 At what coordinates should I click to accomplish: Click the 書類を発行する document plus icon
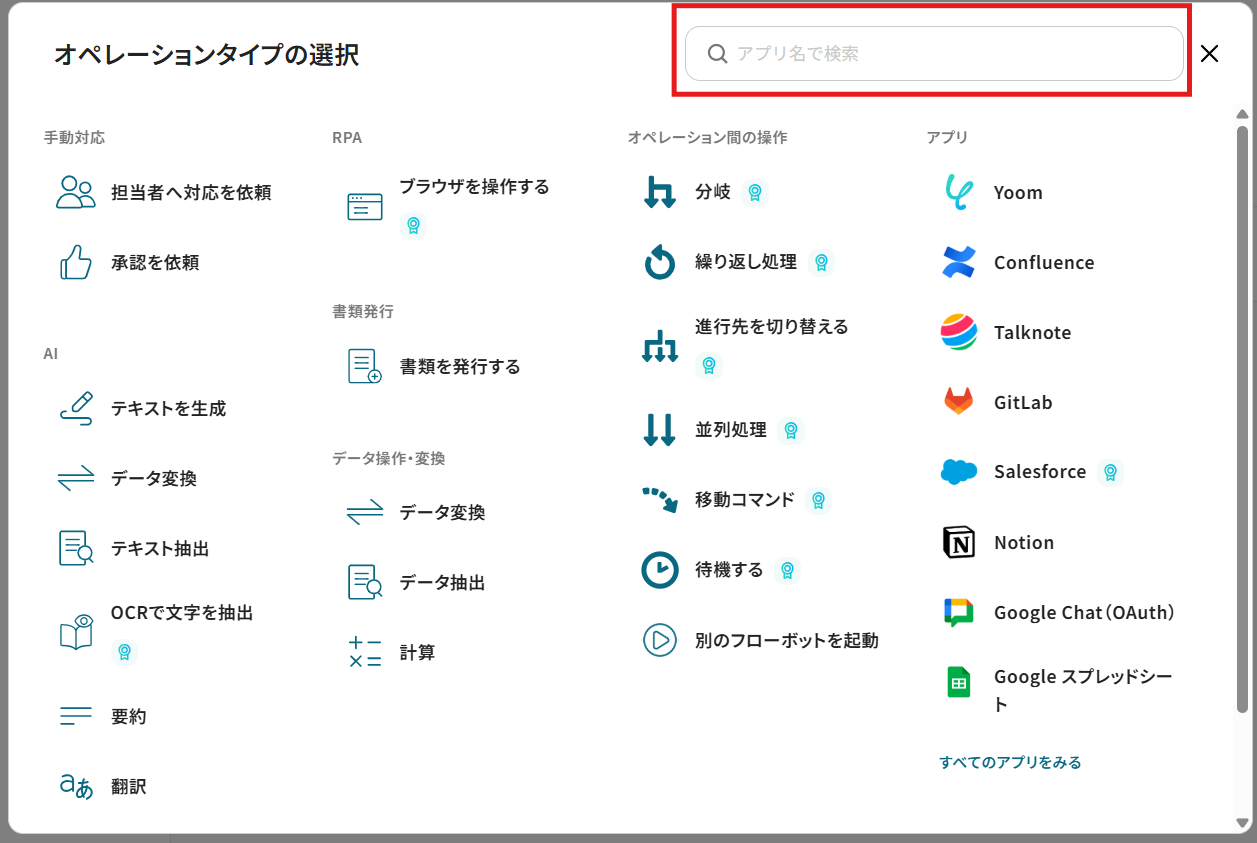pyautogui.click(x=365, y=366)
